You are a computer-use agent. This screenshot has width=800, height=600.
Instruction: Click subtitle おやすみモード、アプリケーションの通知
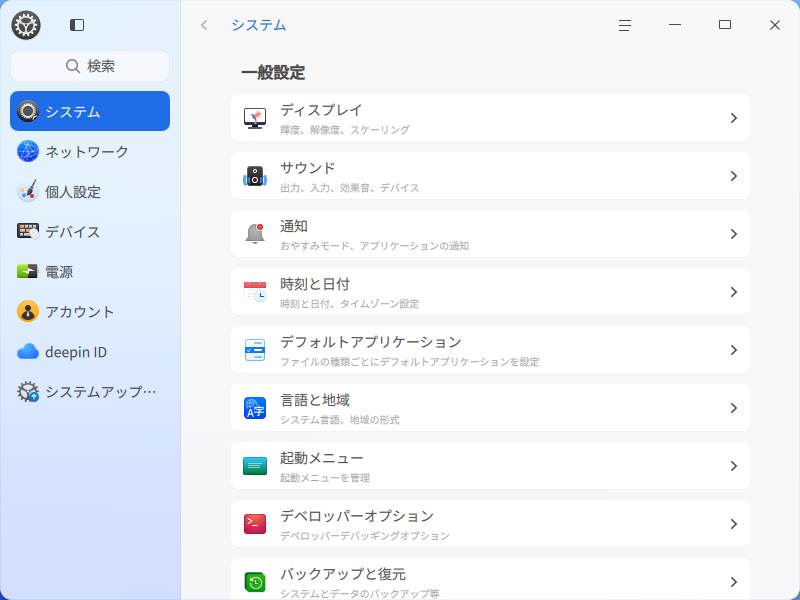click(x=374, y=246)
